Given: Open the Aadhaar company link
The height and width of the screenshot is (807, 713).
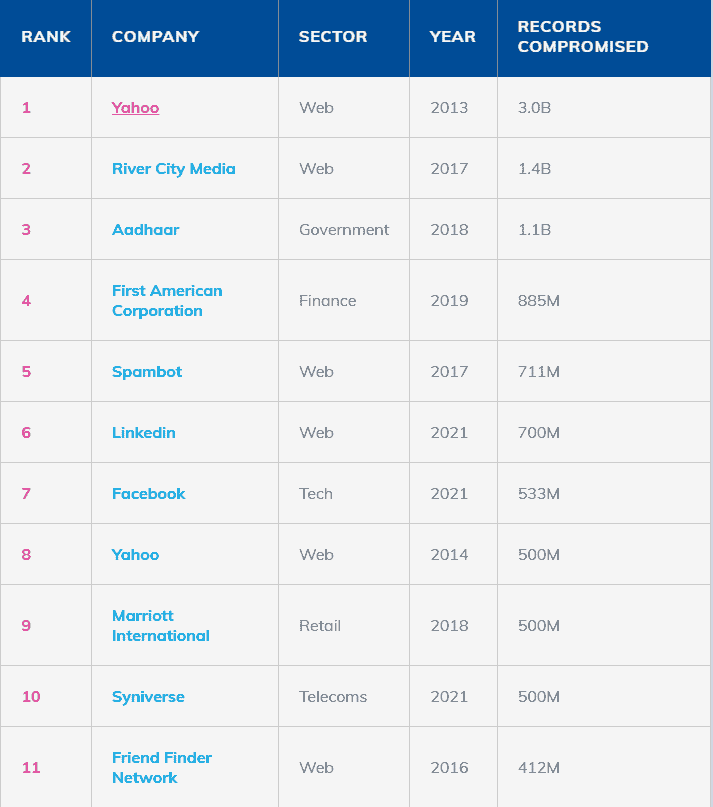Looking at the screenshot, I should point(145,229).
